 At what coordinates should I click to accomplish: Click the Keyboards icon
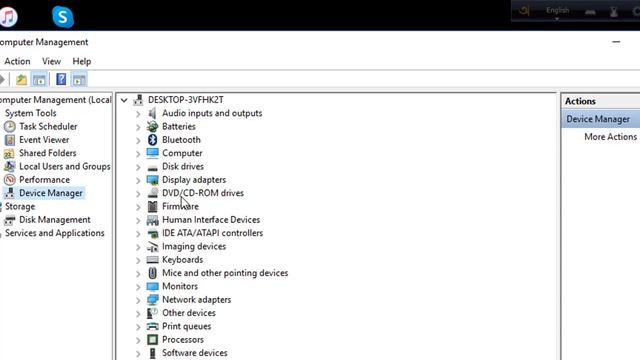click(152, 260)
